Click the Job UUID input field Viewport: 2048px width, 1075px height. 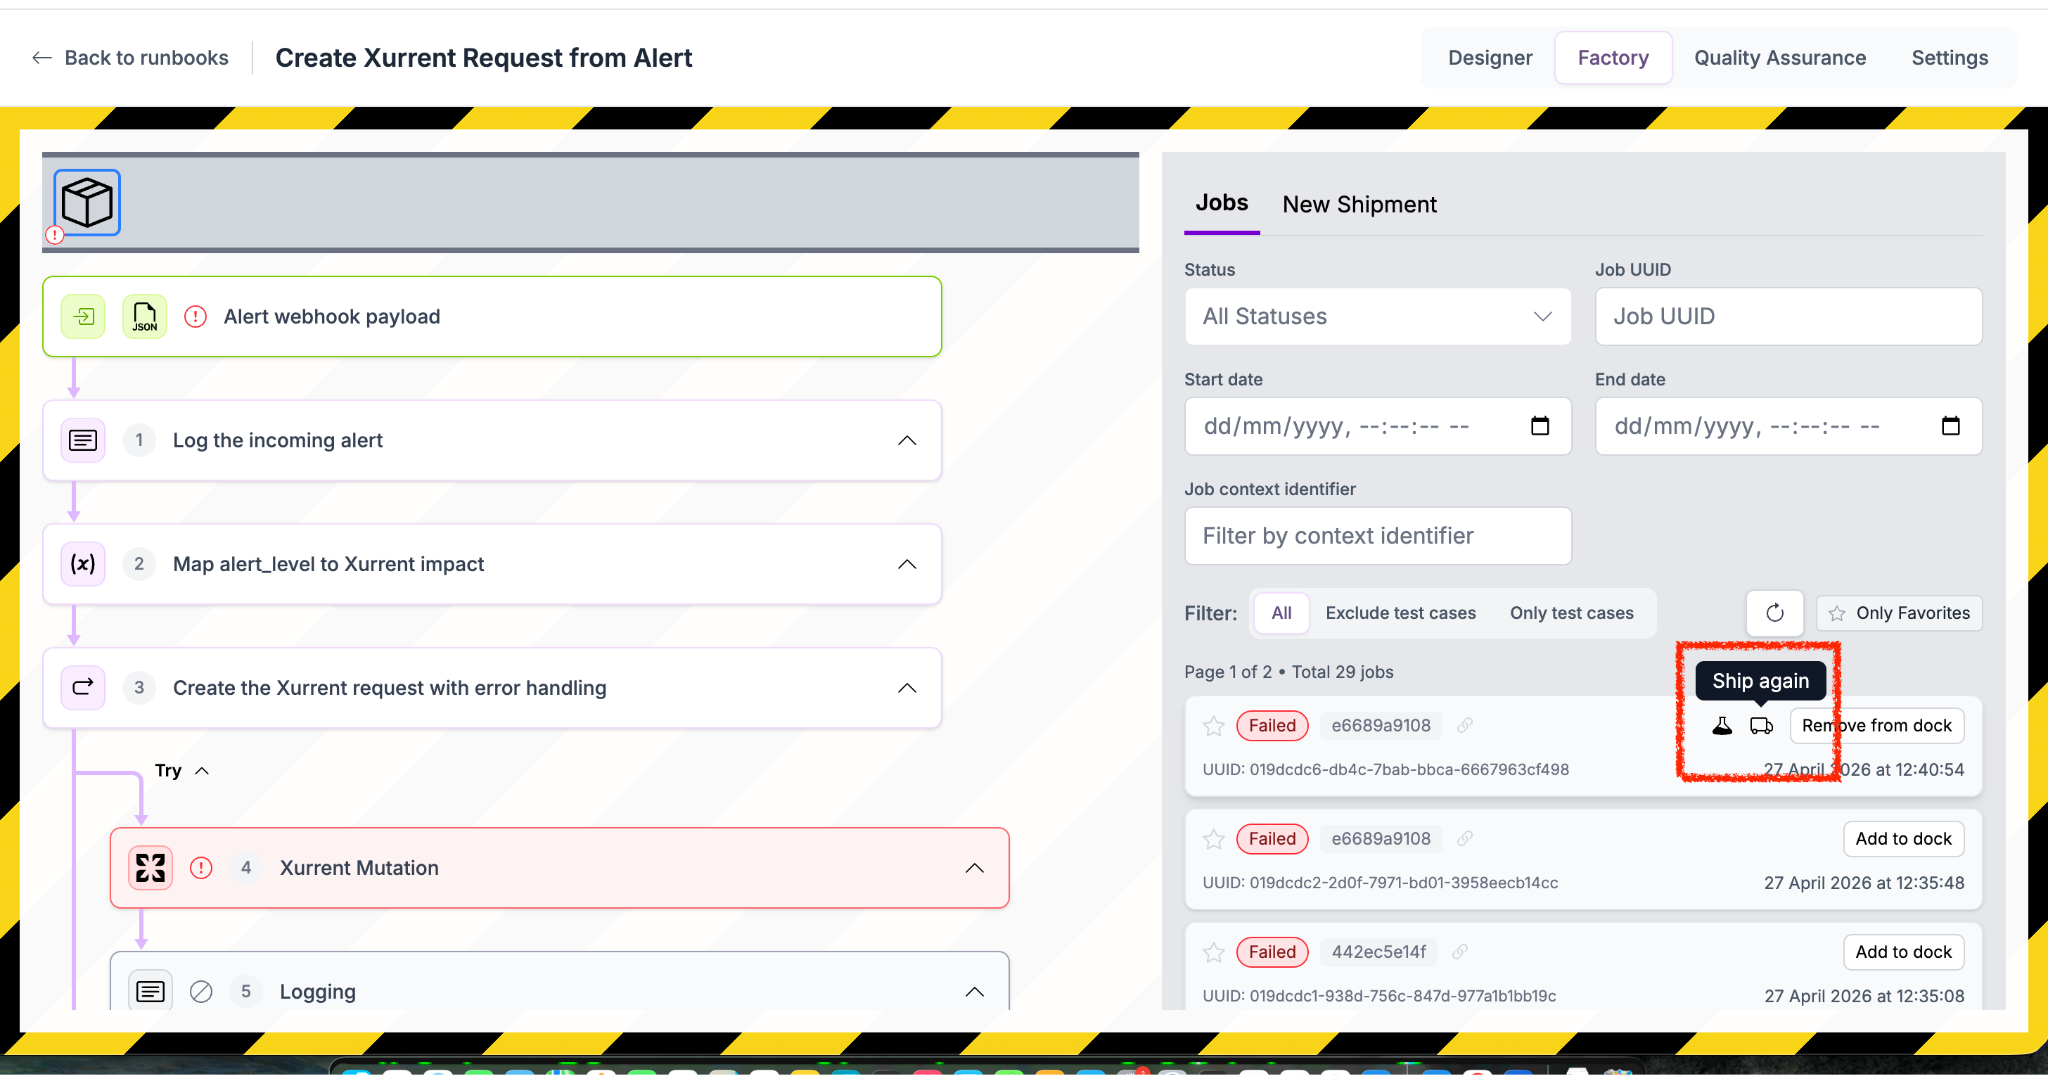(x=1788, y=317)
